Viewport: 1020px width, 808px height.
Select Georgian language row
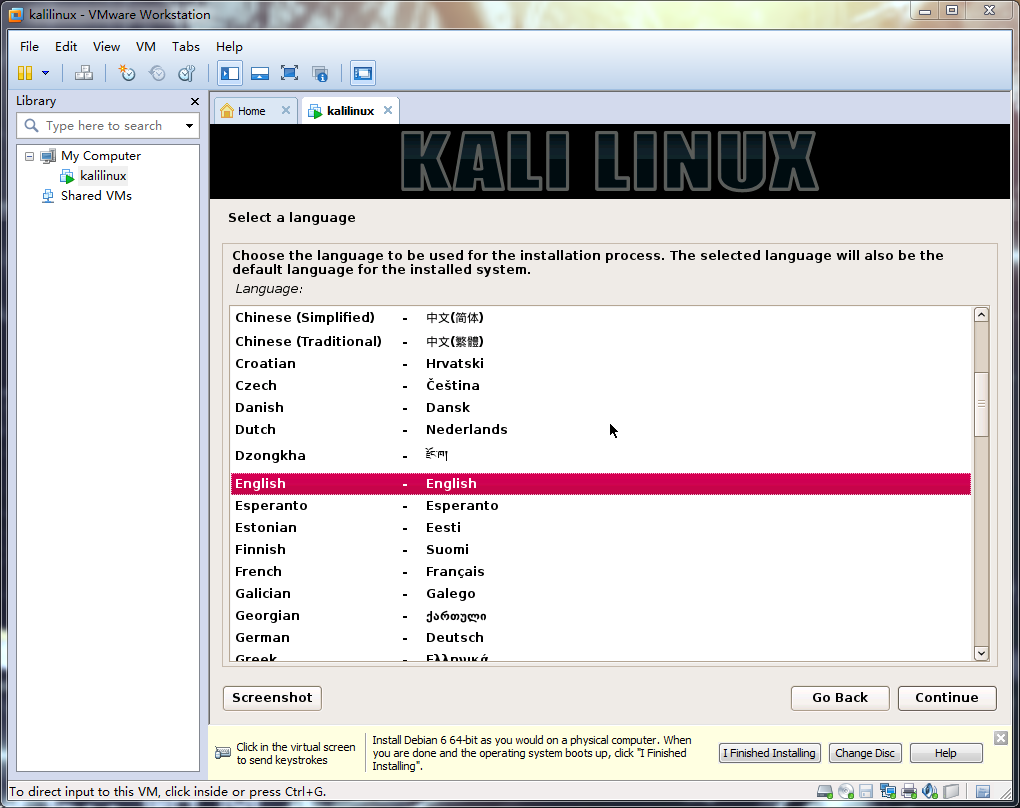tap(600, 616)
